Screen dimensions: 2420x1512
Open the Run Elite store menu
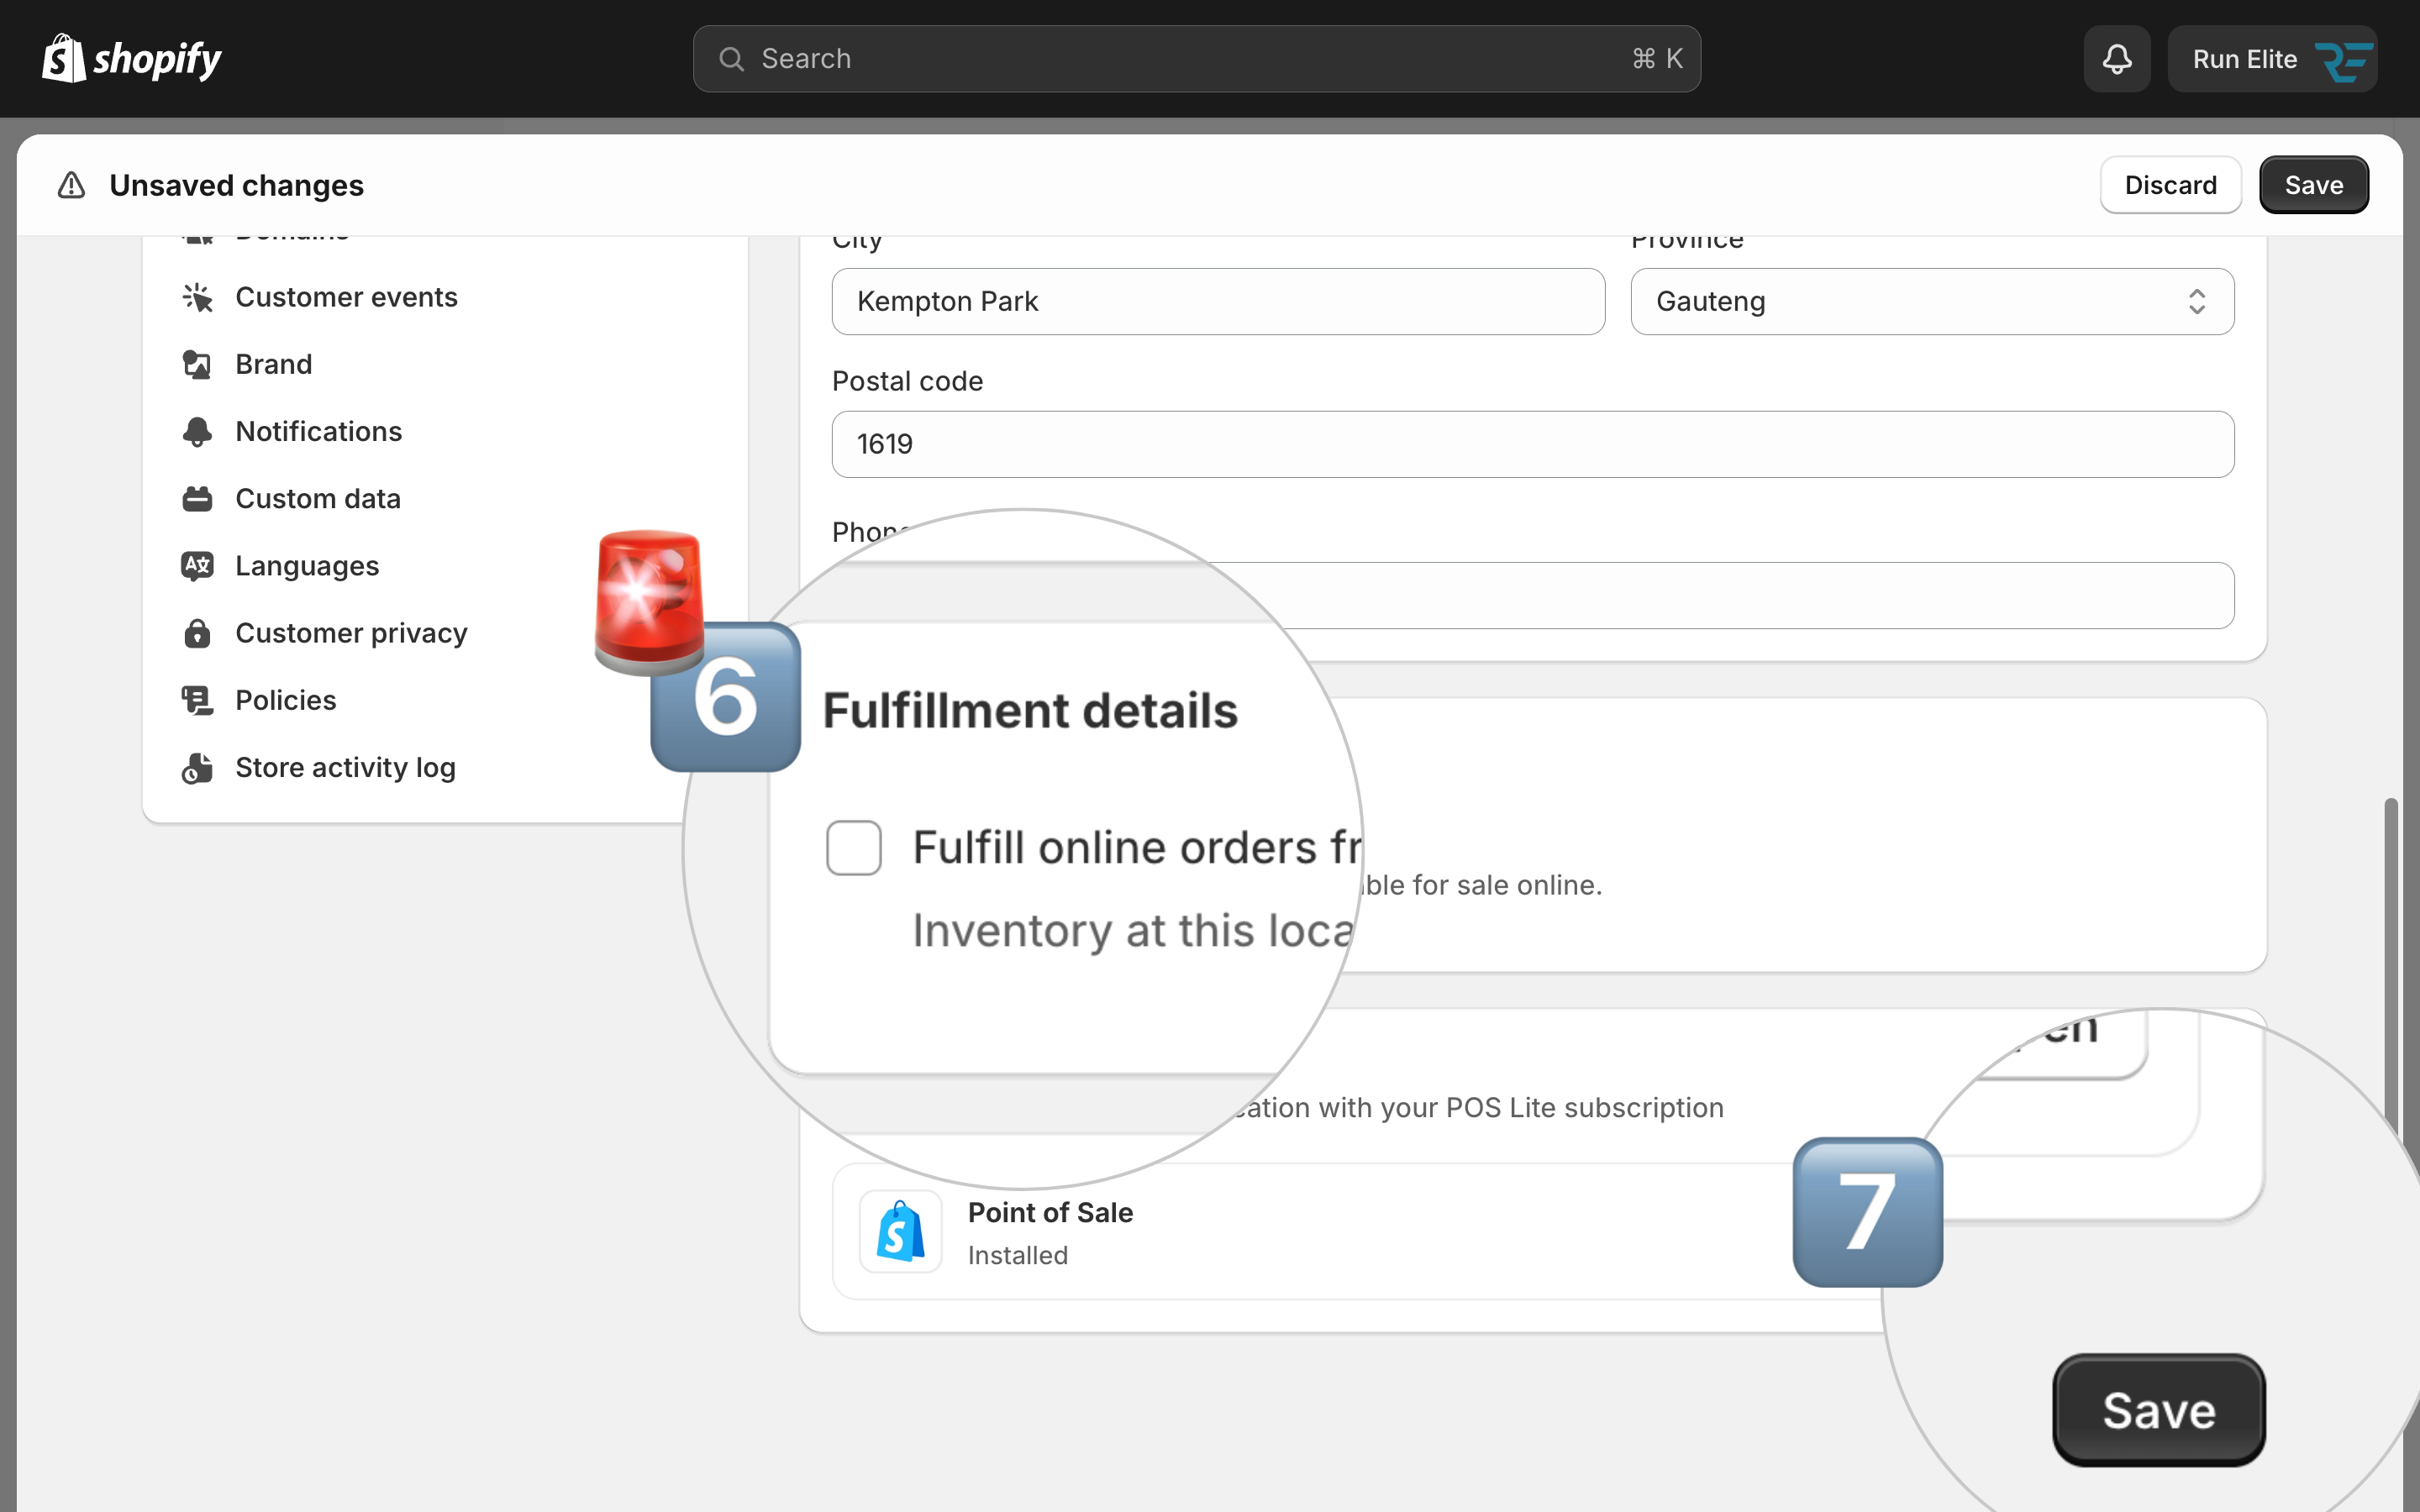[x=2272, y=59]
